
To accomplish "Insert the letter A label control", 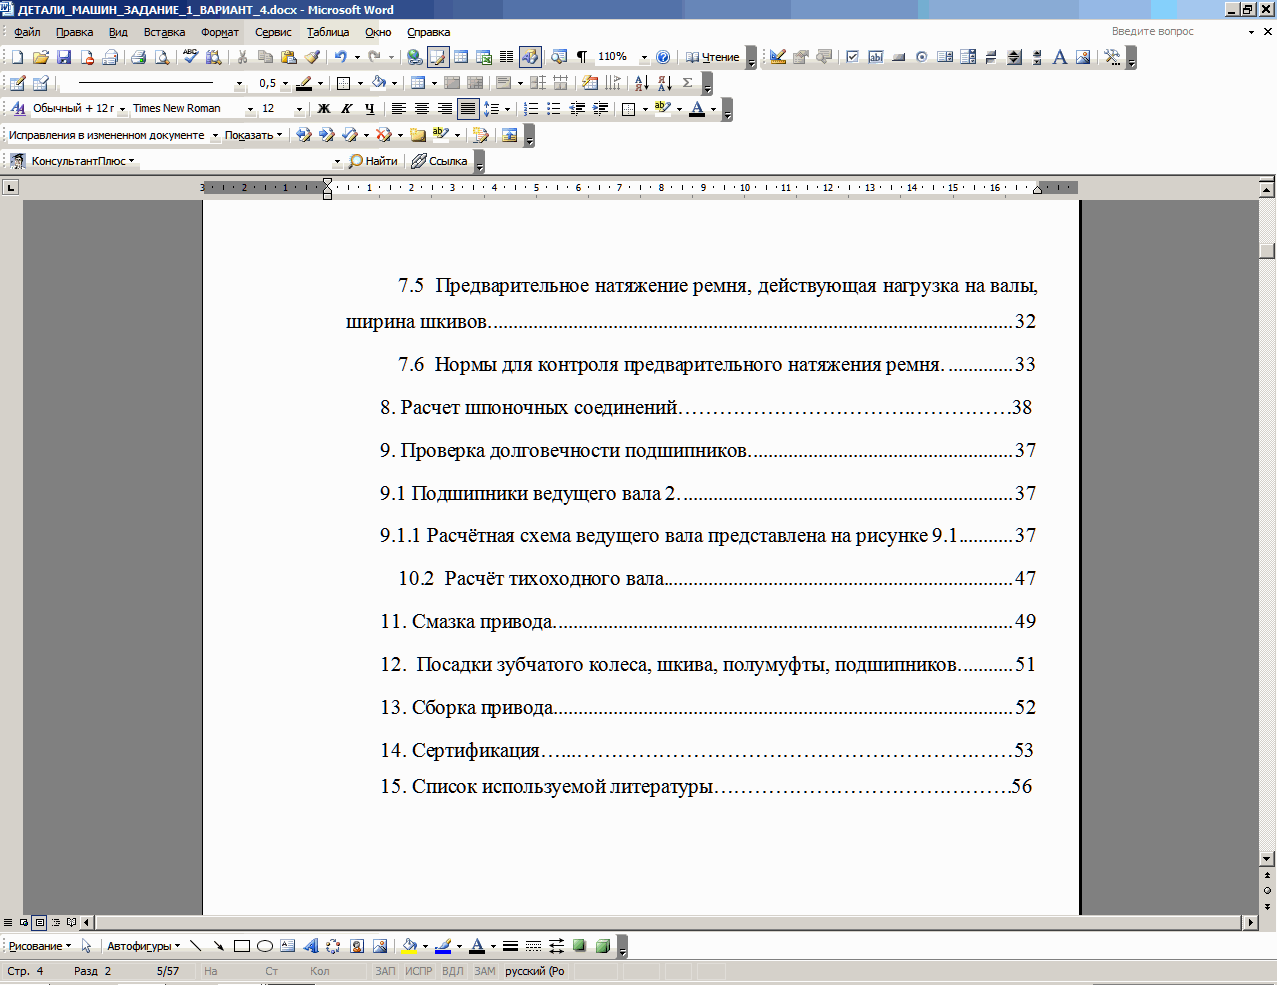I will (1059, 57).
